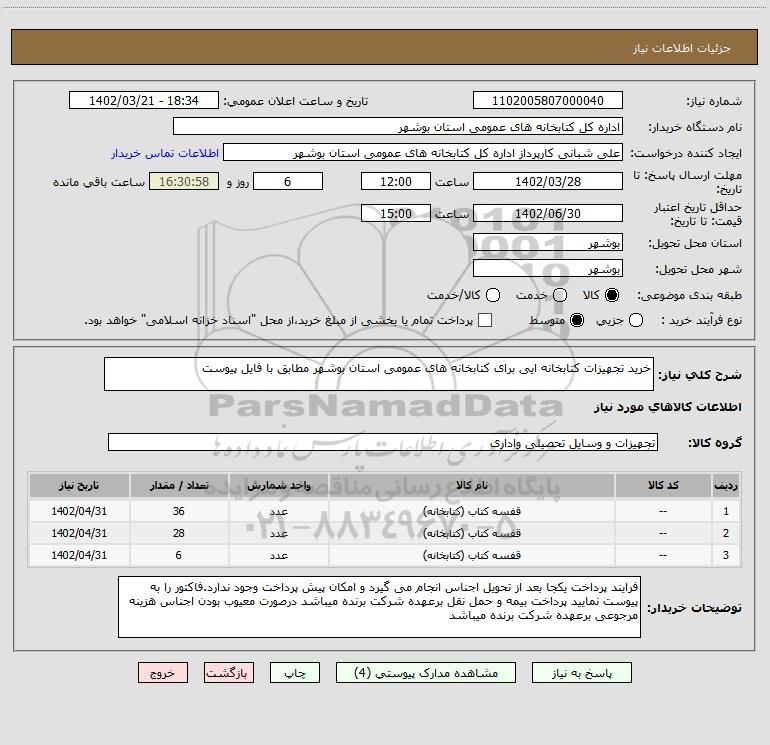Screen dimensions: 770x745
Task: Click the buyer organization name field
Action: click(398, 127)
